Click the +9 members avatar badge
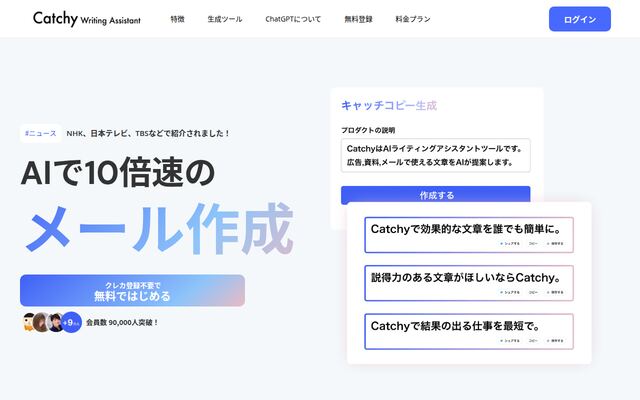640x400 pixels. point(71,322)
